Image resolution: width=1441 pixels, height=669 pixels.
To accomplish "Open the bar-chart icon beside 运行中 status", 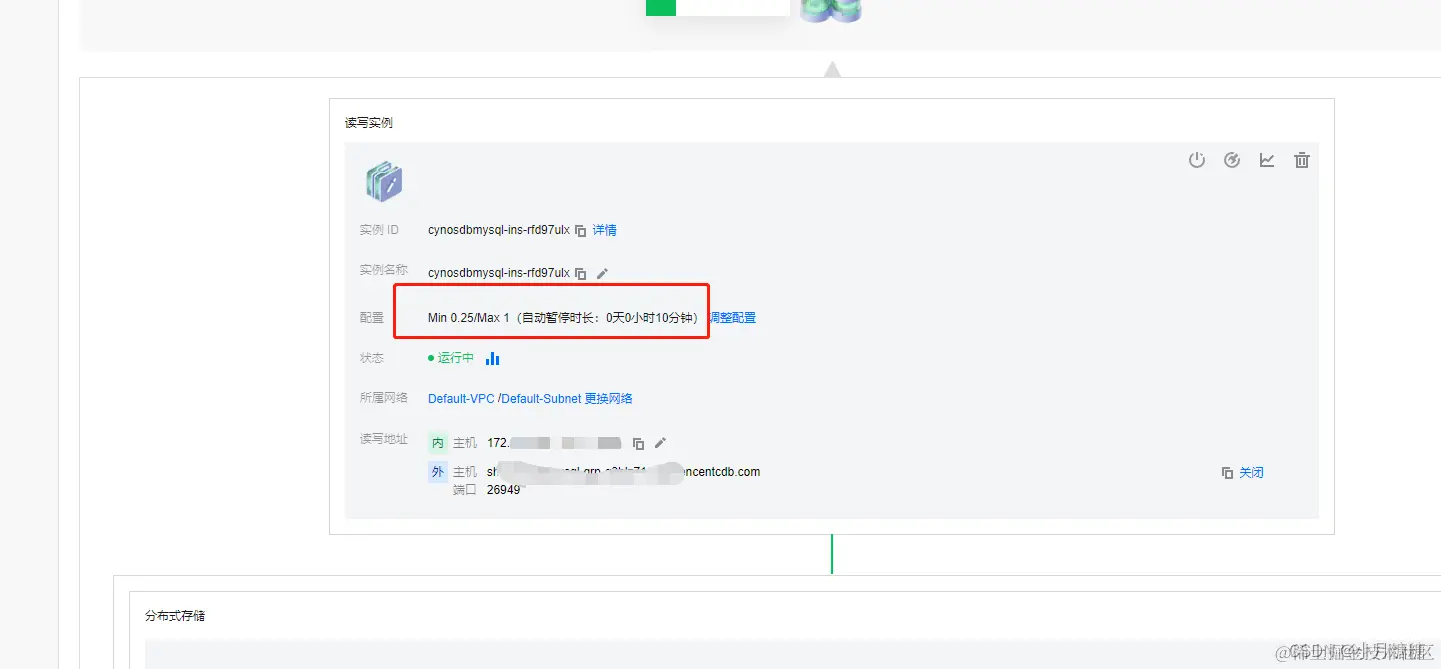I will coord(492,357).
